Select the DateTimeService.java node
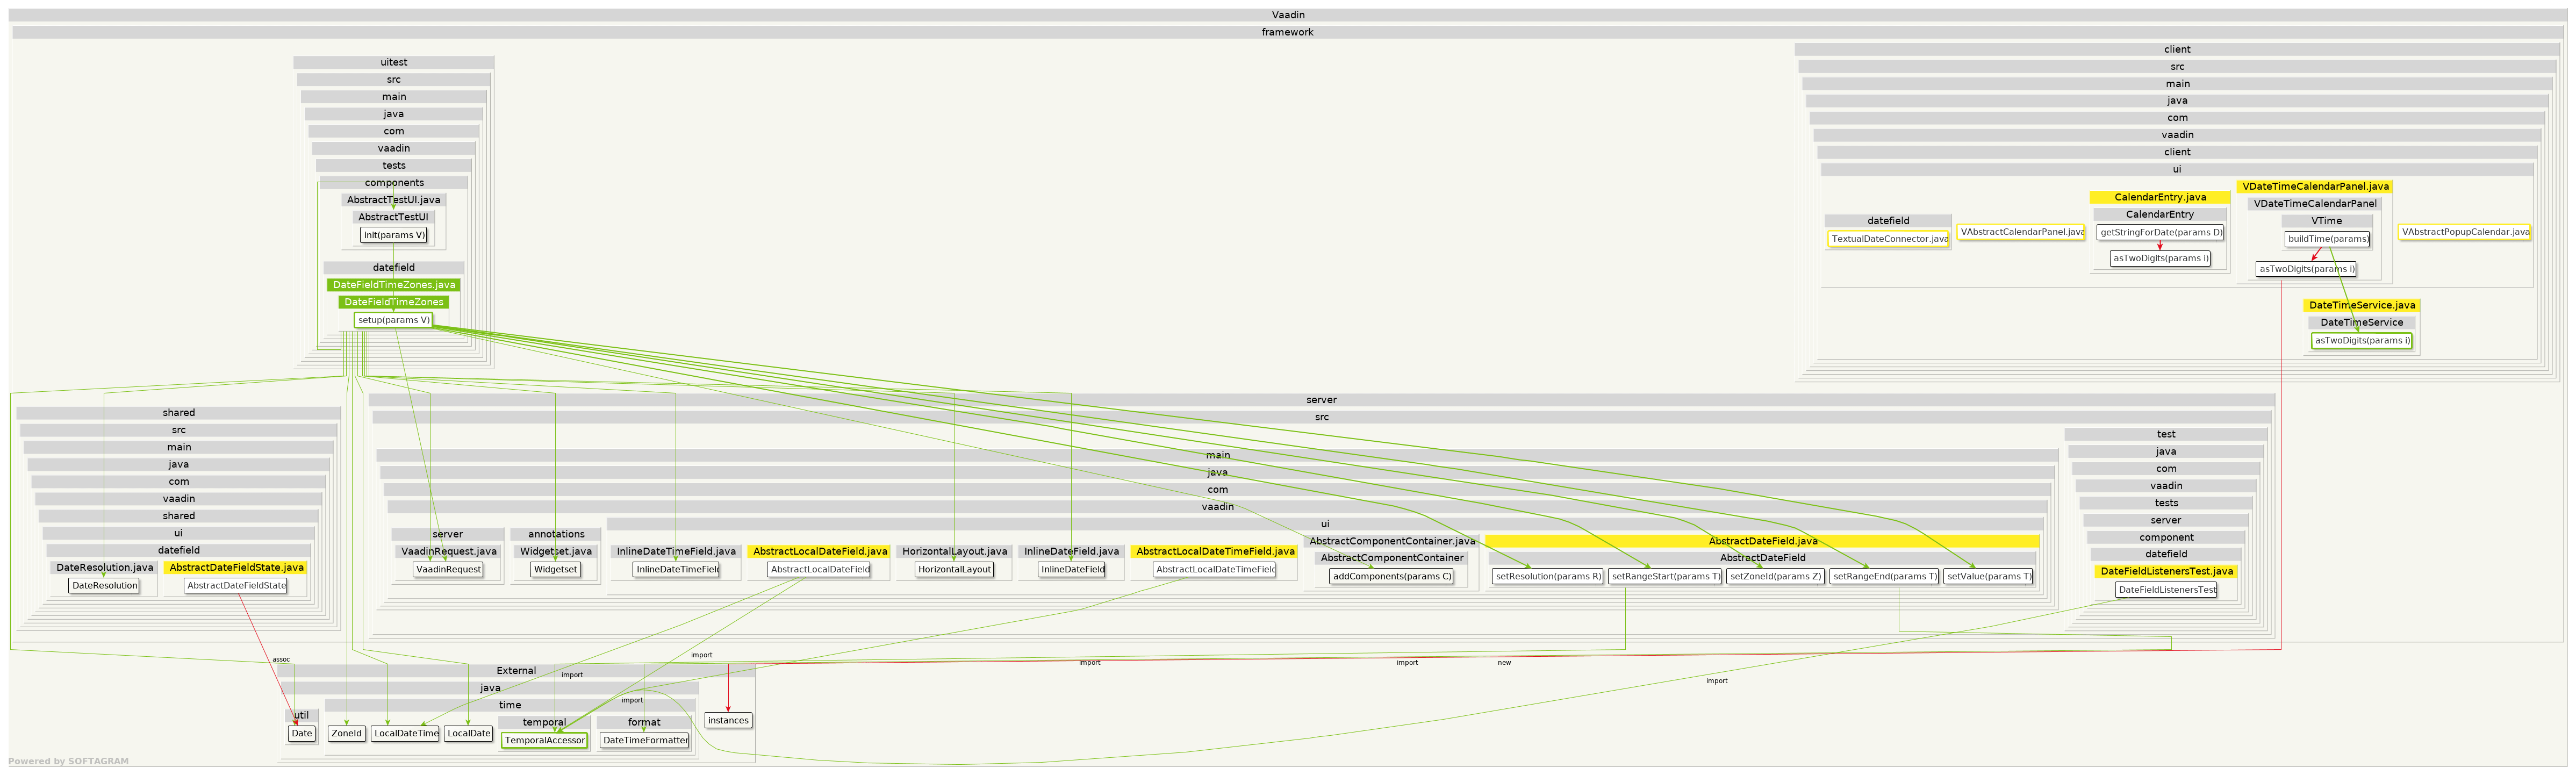This screenshot has width=2576, height=775. point(2363,305)
